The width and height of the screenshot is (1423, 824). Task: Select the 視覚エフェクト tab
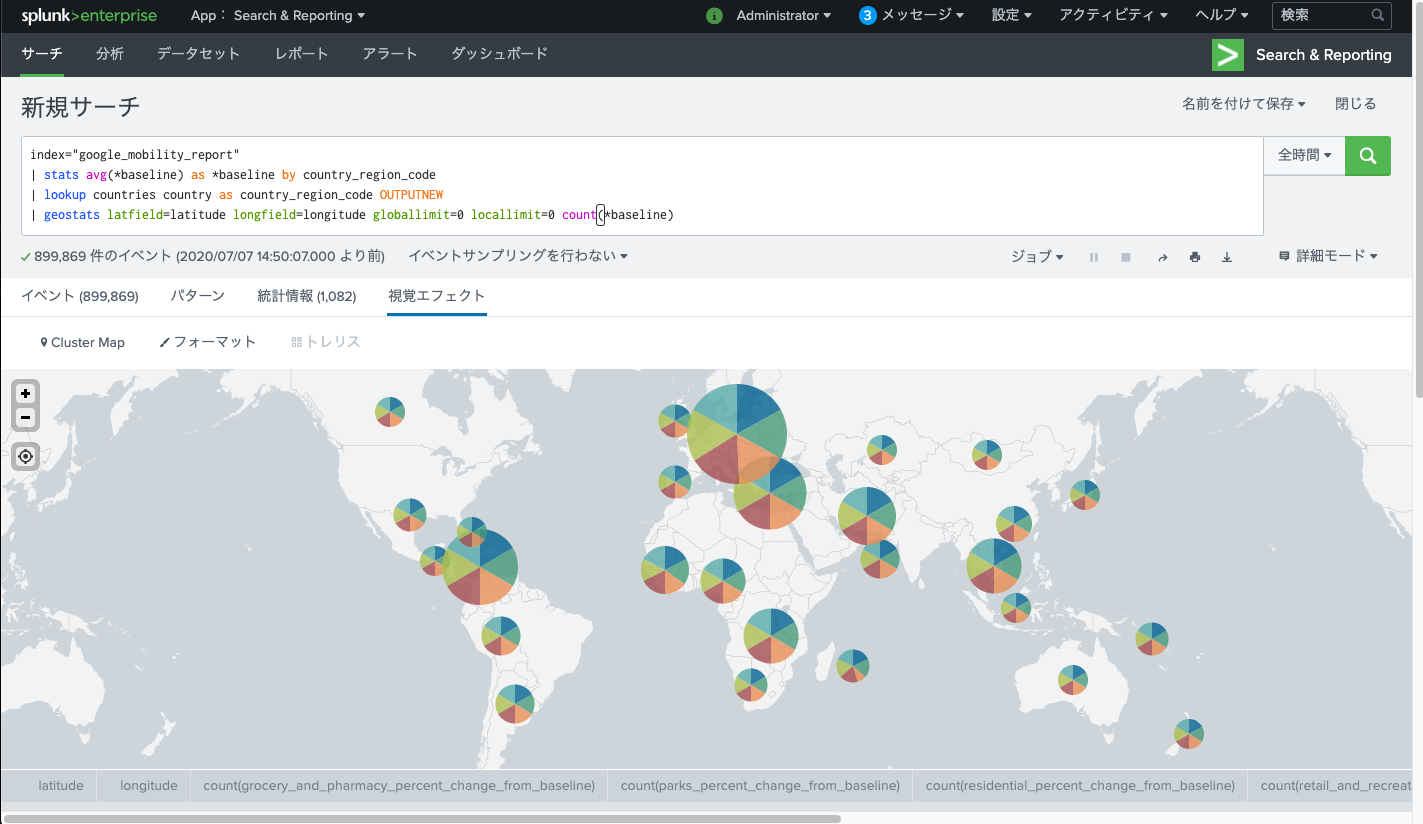click(437, 296)
